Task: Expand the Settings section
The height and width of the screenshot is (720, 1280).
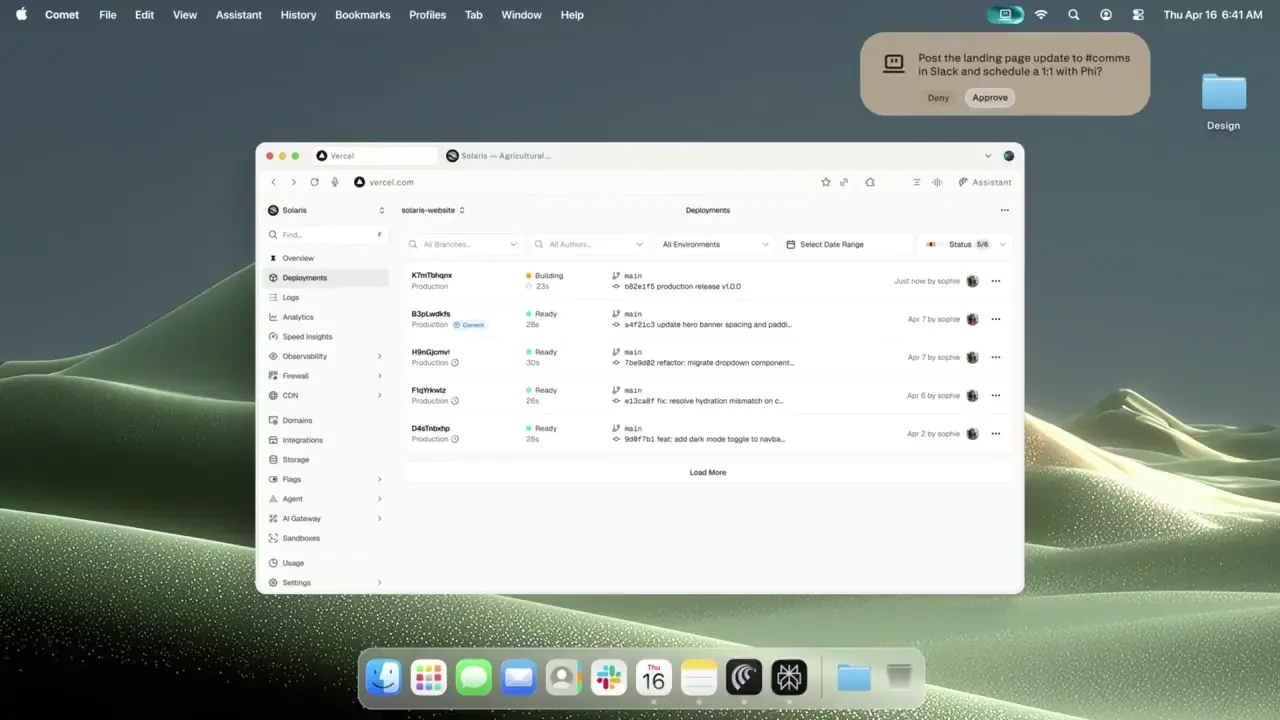Action: 326,582
